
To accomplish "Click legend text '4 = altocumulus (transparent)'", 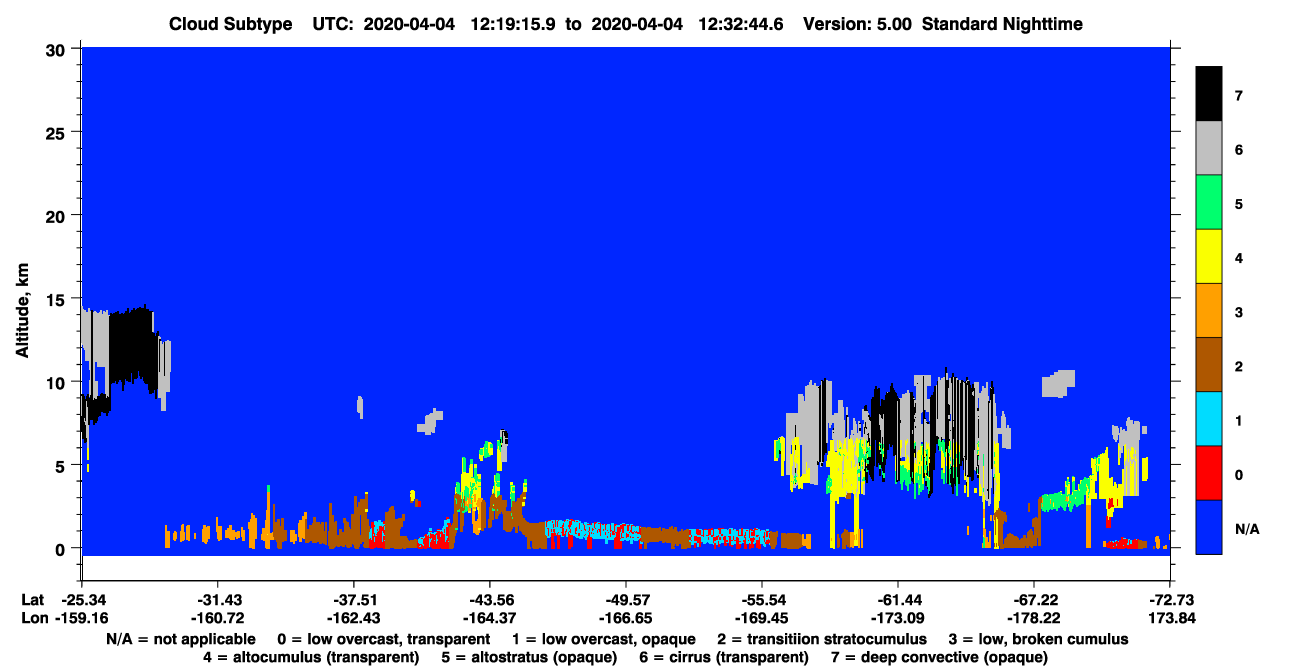I will point(311,657).
